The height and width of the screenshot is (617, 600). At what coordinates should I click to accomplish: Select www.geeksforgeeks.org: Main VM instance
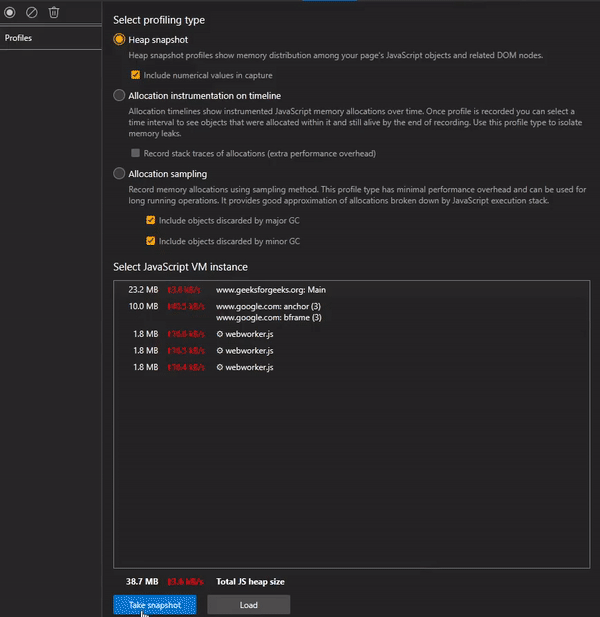(x=271, y=290)
